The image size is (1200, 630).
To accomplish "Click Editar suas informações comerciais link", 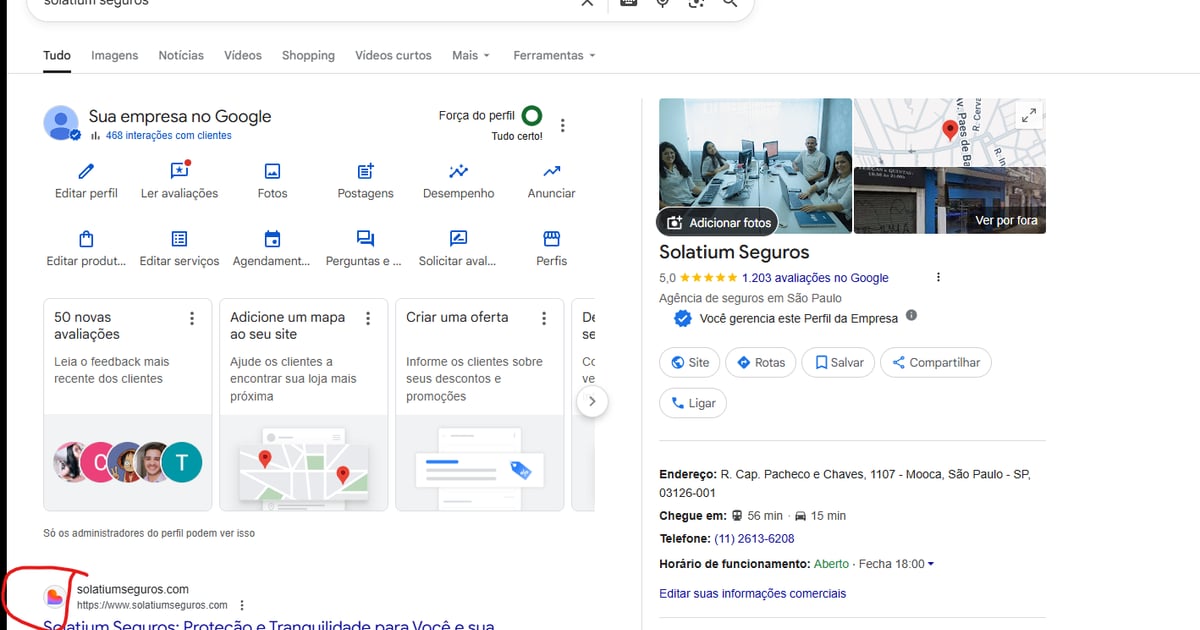I will 752,593.
